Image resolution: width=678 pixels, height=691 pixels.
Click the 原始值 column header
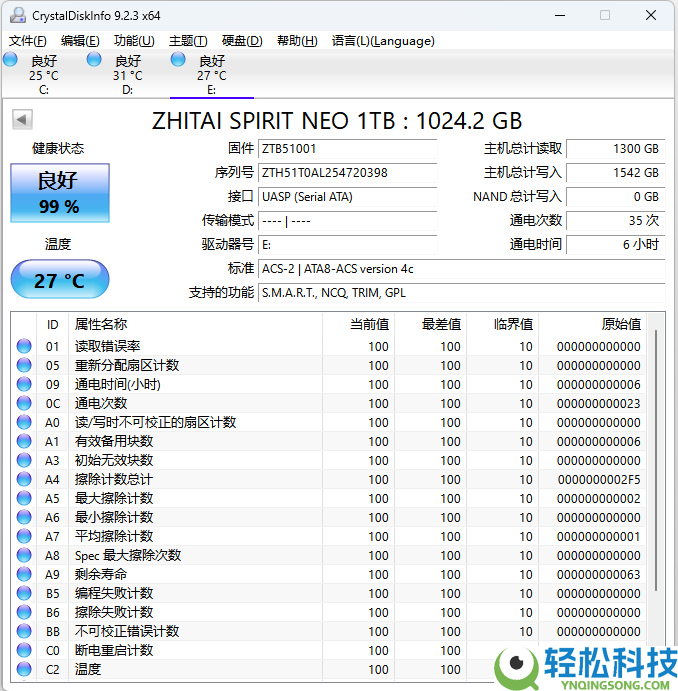(593, 324)
